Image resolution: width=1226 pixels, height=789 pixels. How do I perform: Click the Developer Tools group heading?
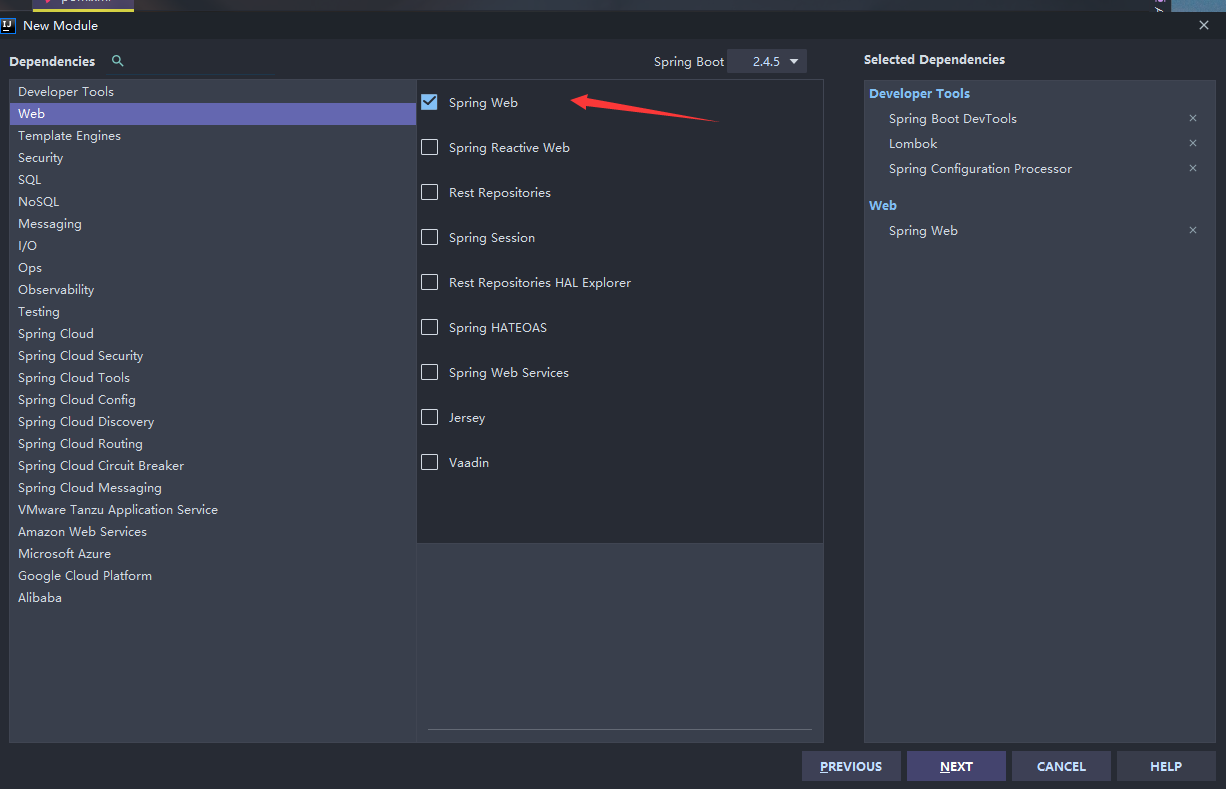point(919,93)
